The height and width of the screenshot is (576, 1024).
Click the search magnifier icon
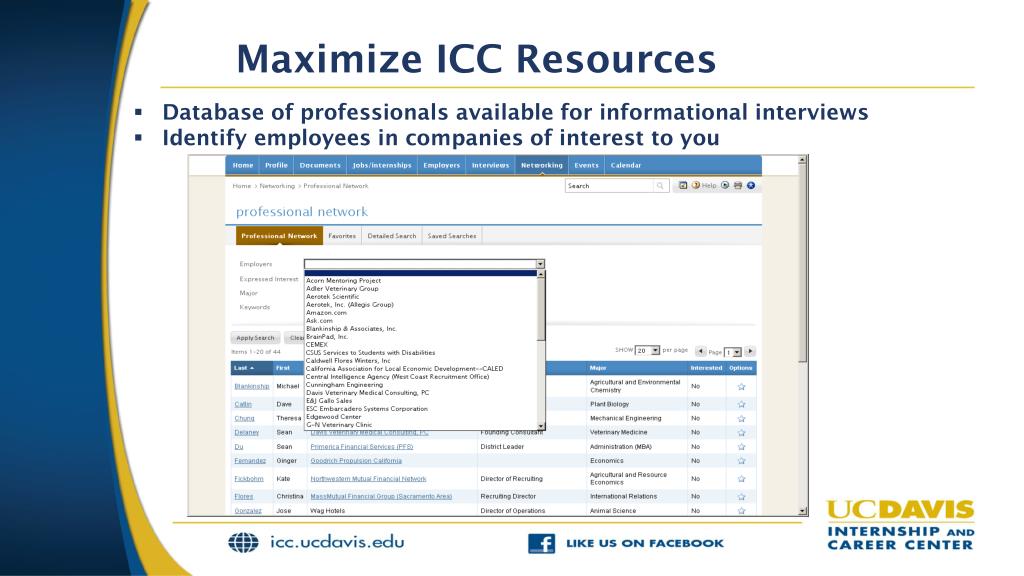[660, 186]
